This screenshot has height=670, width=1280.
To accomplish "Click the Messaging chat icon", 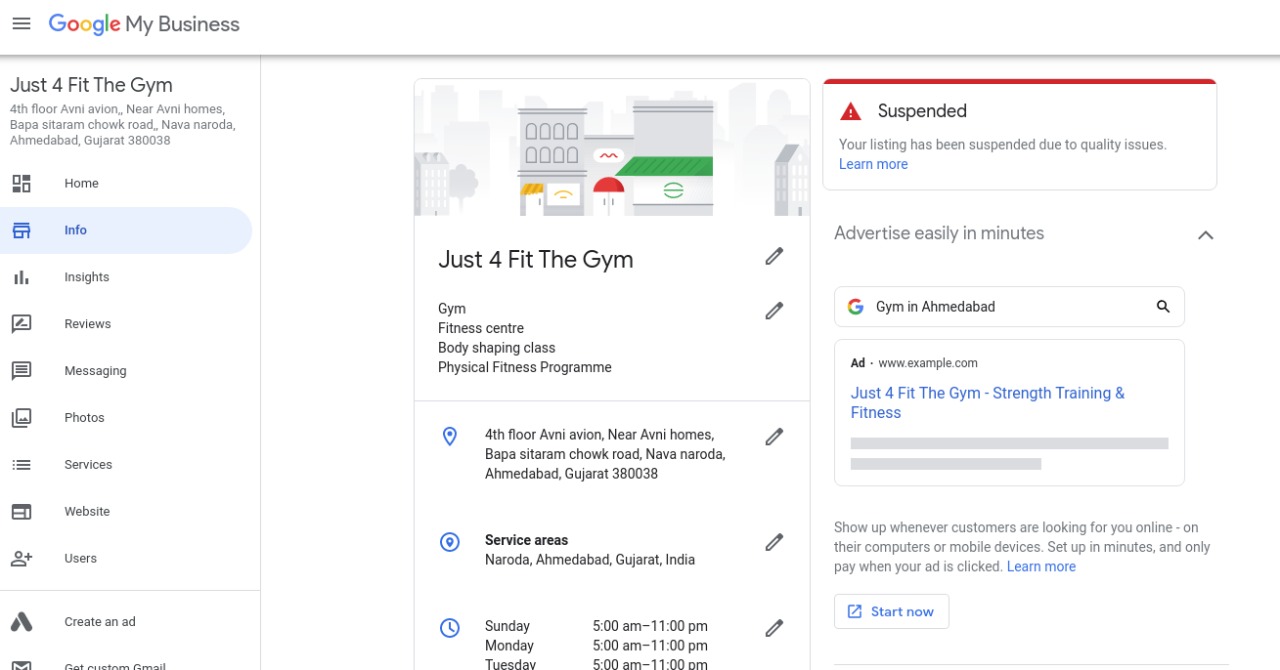I will point(21,371).
